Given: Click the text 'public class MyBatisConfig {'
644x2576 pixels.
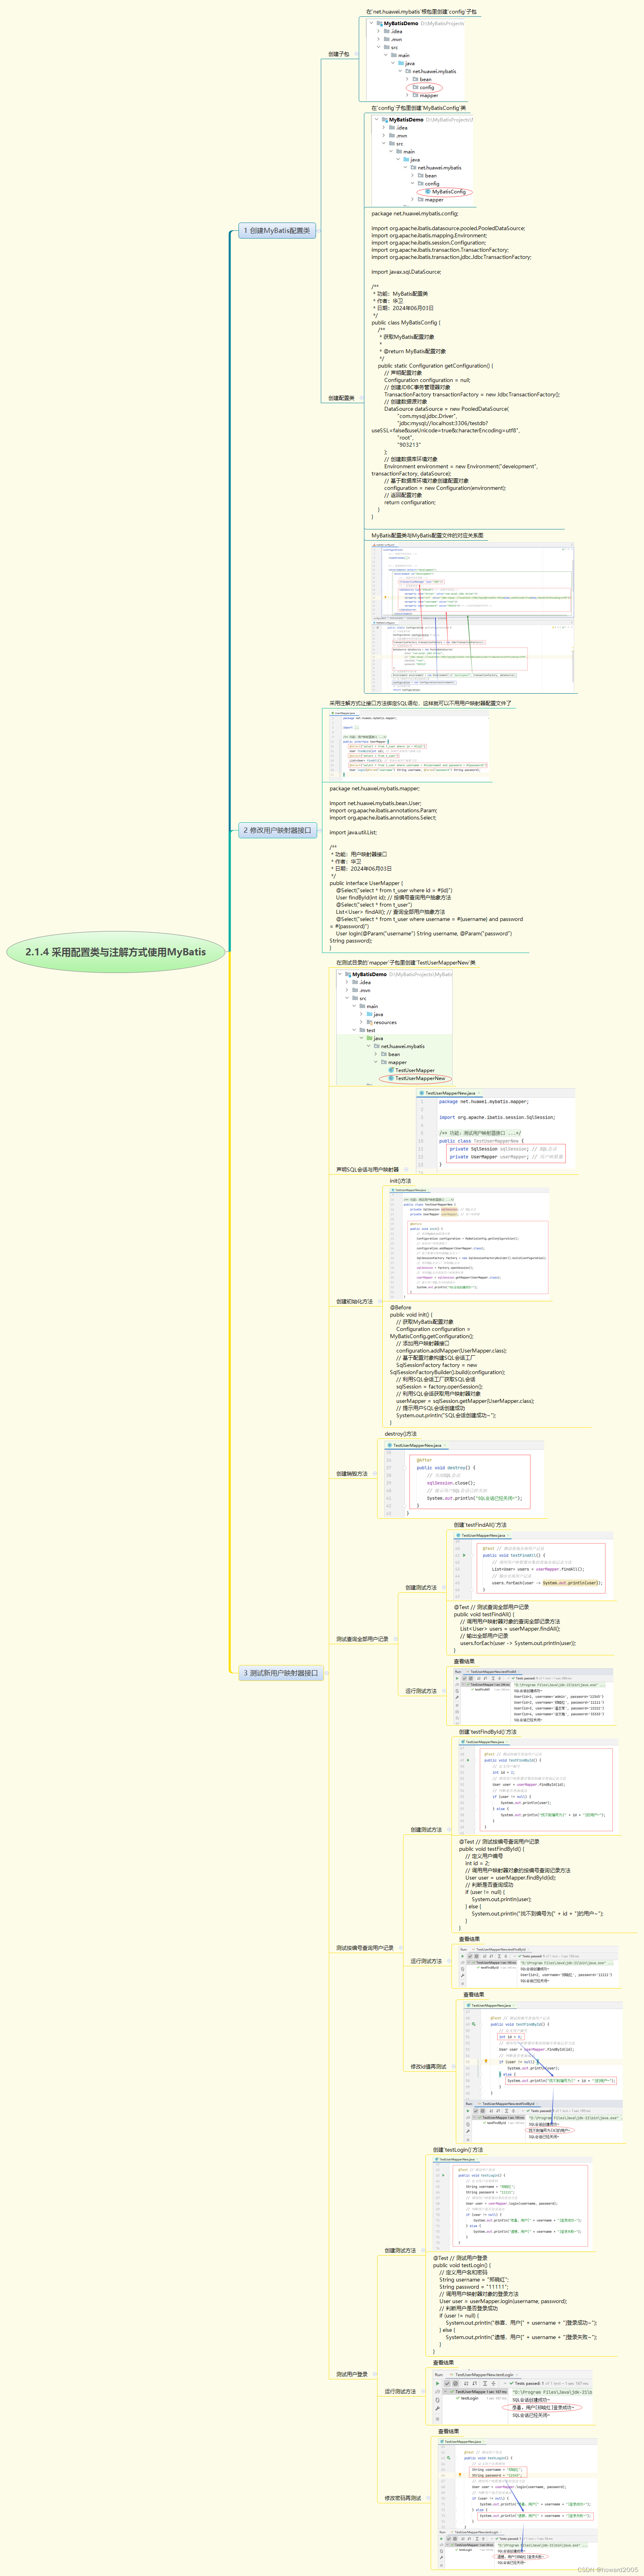Looking at the screenshot, I should point(405,323).
